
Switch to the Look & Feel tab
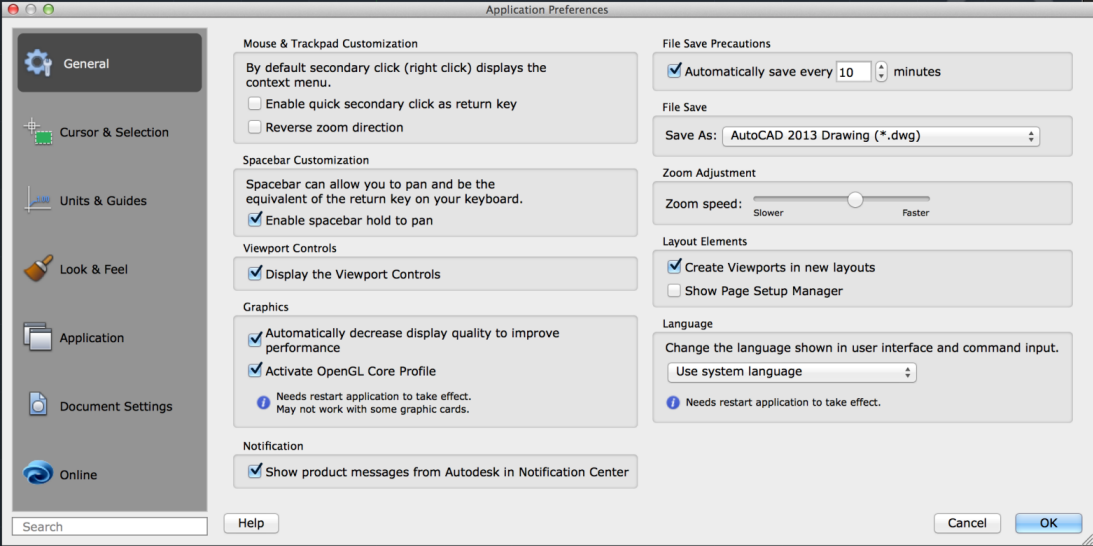pos(94,269)
